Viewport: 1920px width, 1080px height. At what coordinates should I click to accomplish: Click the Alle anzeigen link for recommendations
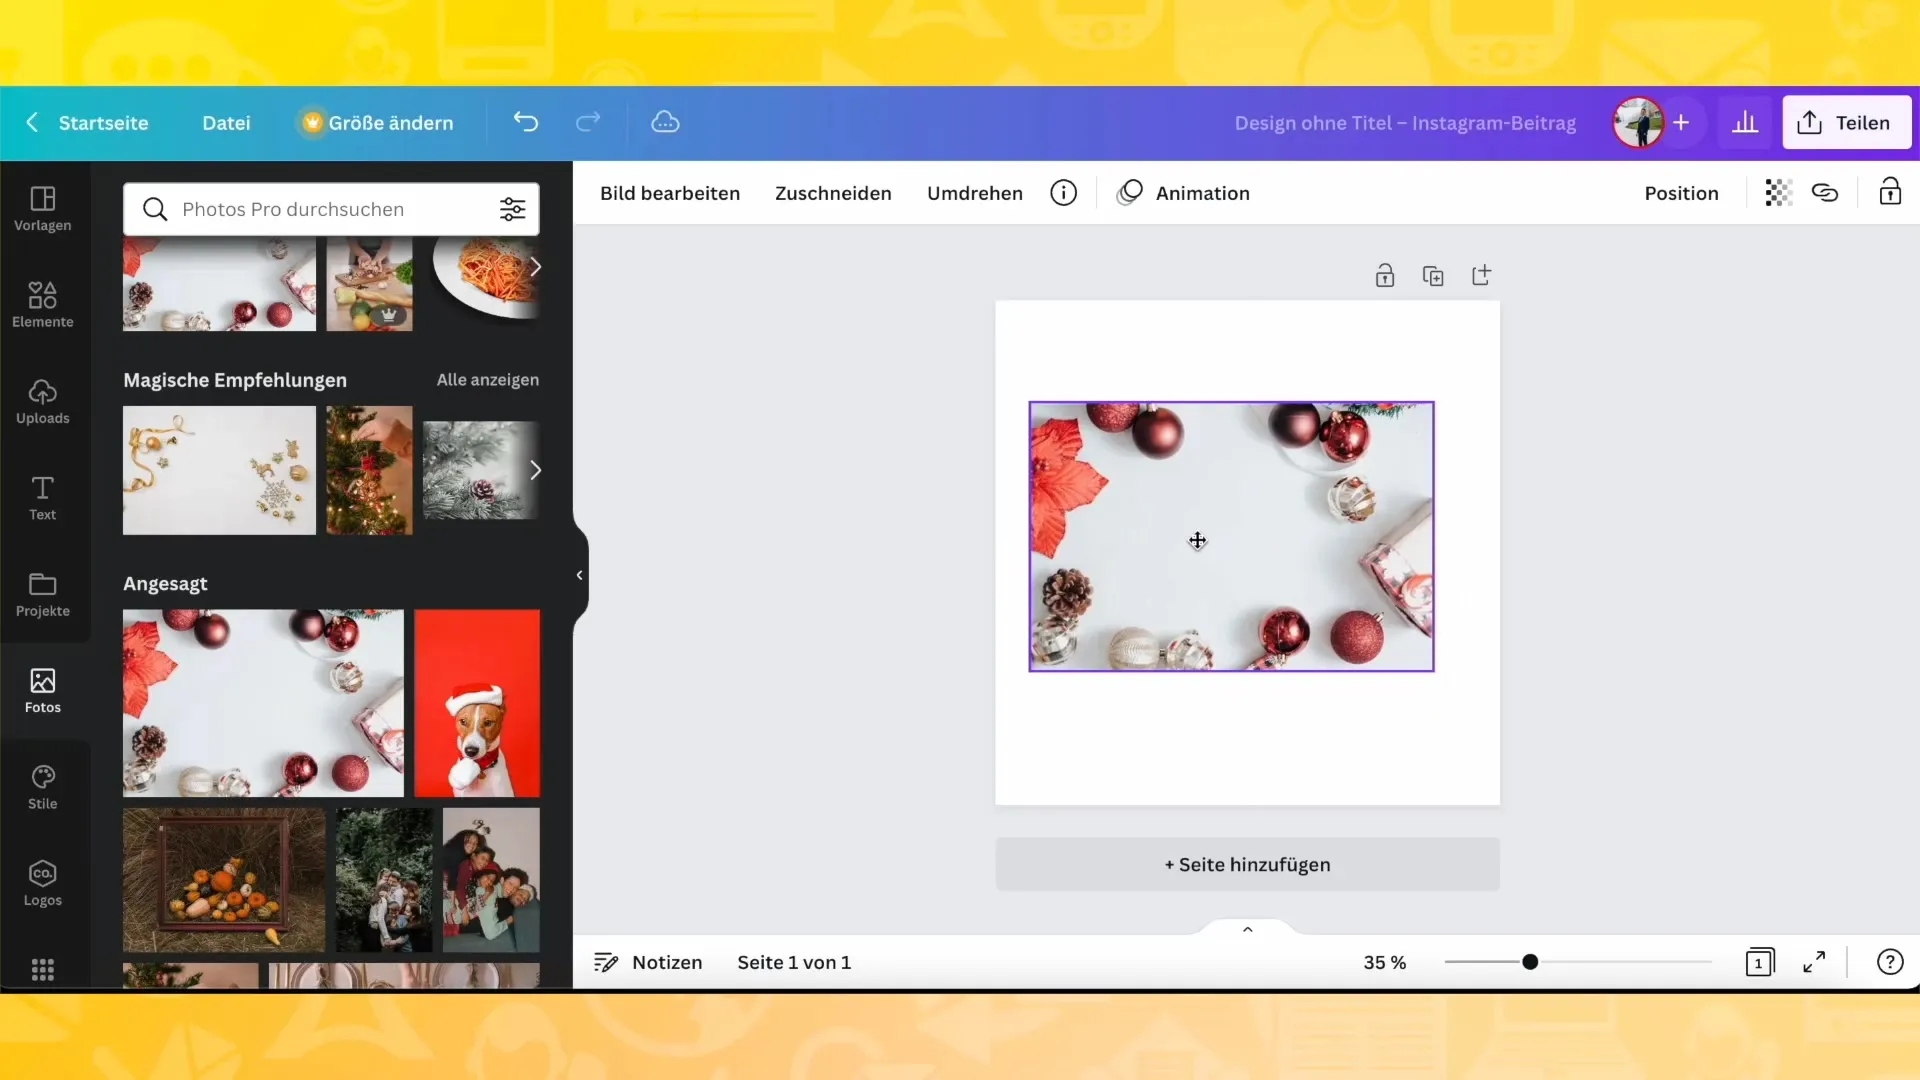pos(488,380)
